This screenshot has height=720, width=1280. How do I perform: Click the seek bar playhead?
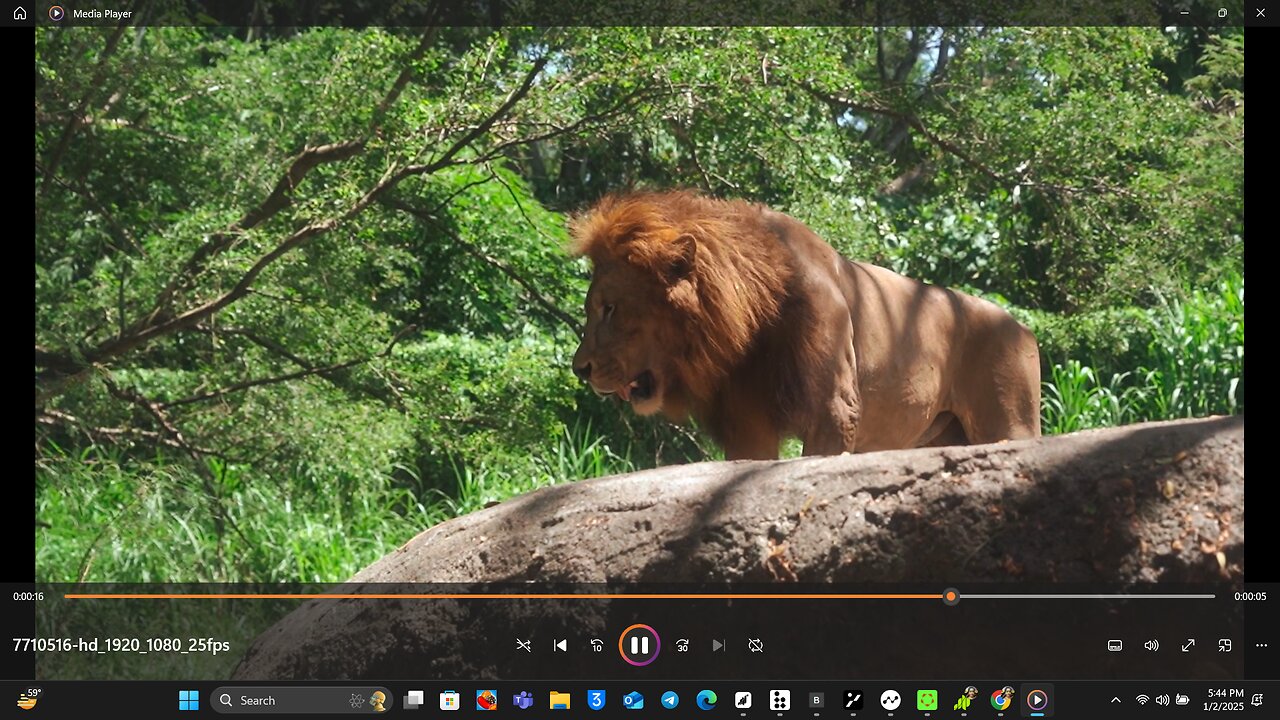(951, 596)
